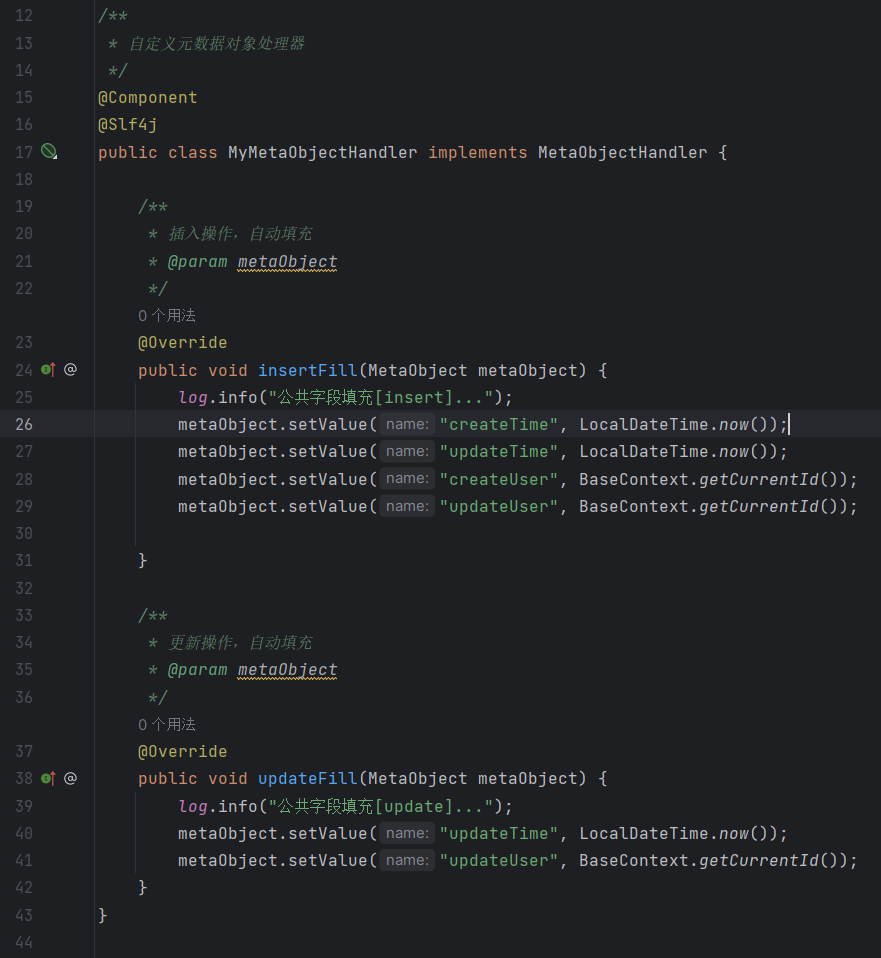The height and width of the screenshot is (958, 881).
Task: Click the @Override annotation on line 23
Action: [183, 343]
